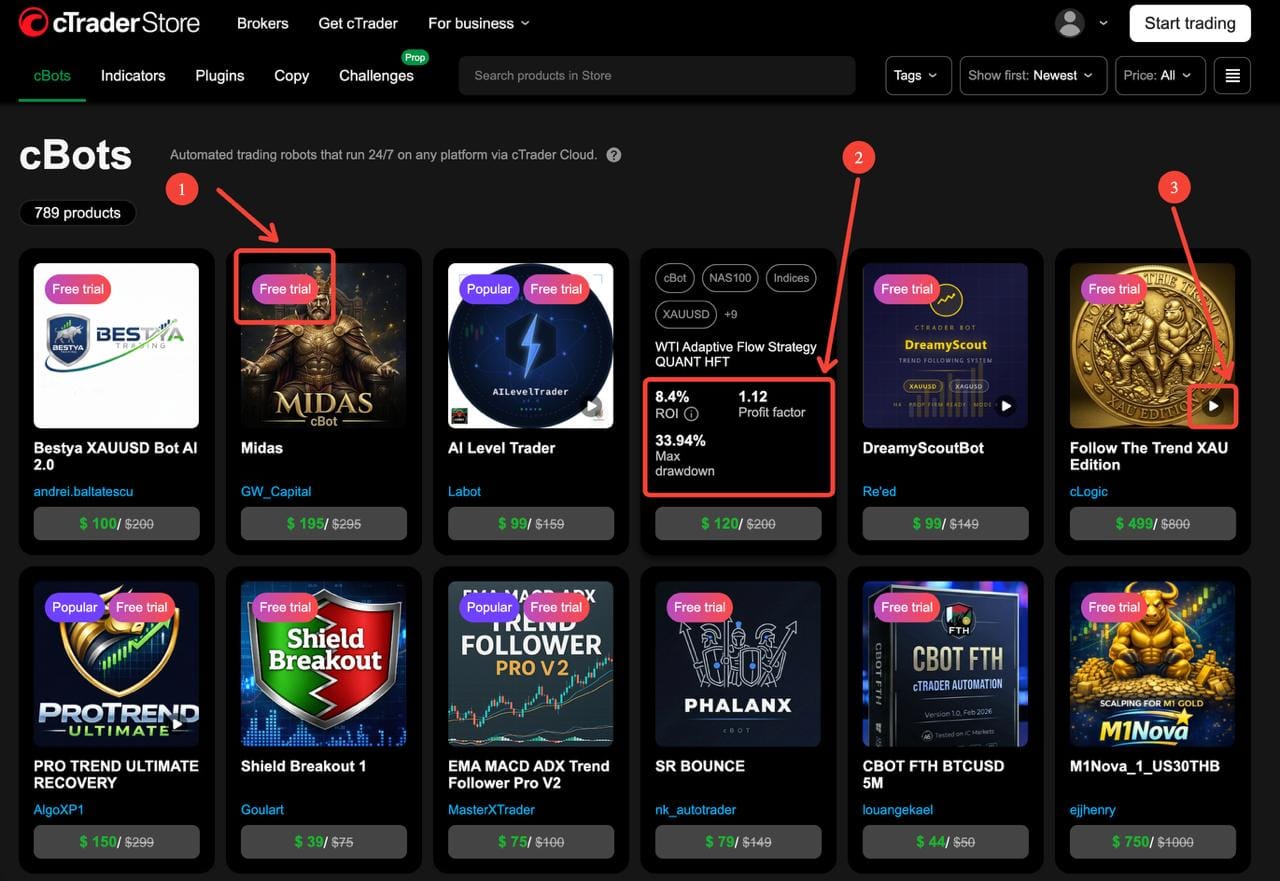Click the $499 price button for Follow The Trend
The width and height of the screenshot is (1280, 881).
1152,523
